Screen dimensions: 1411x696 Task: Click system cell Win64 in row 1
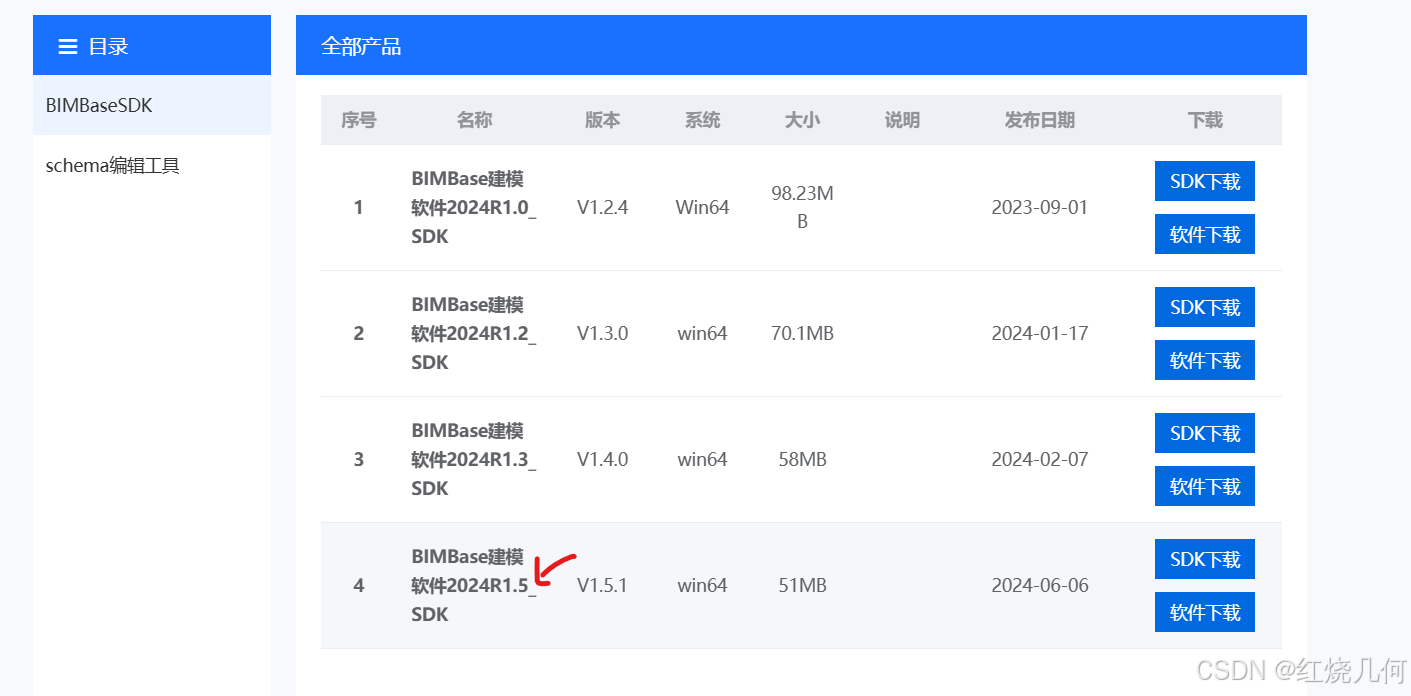tap(702, 208)
